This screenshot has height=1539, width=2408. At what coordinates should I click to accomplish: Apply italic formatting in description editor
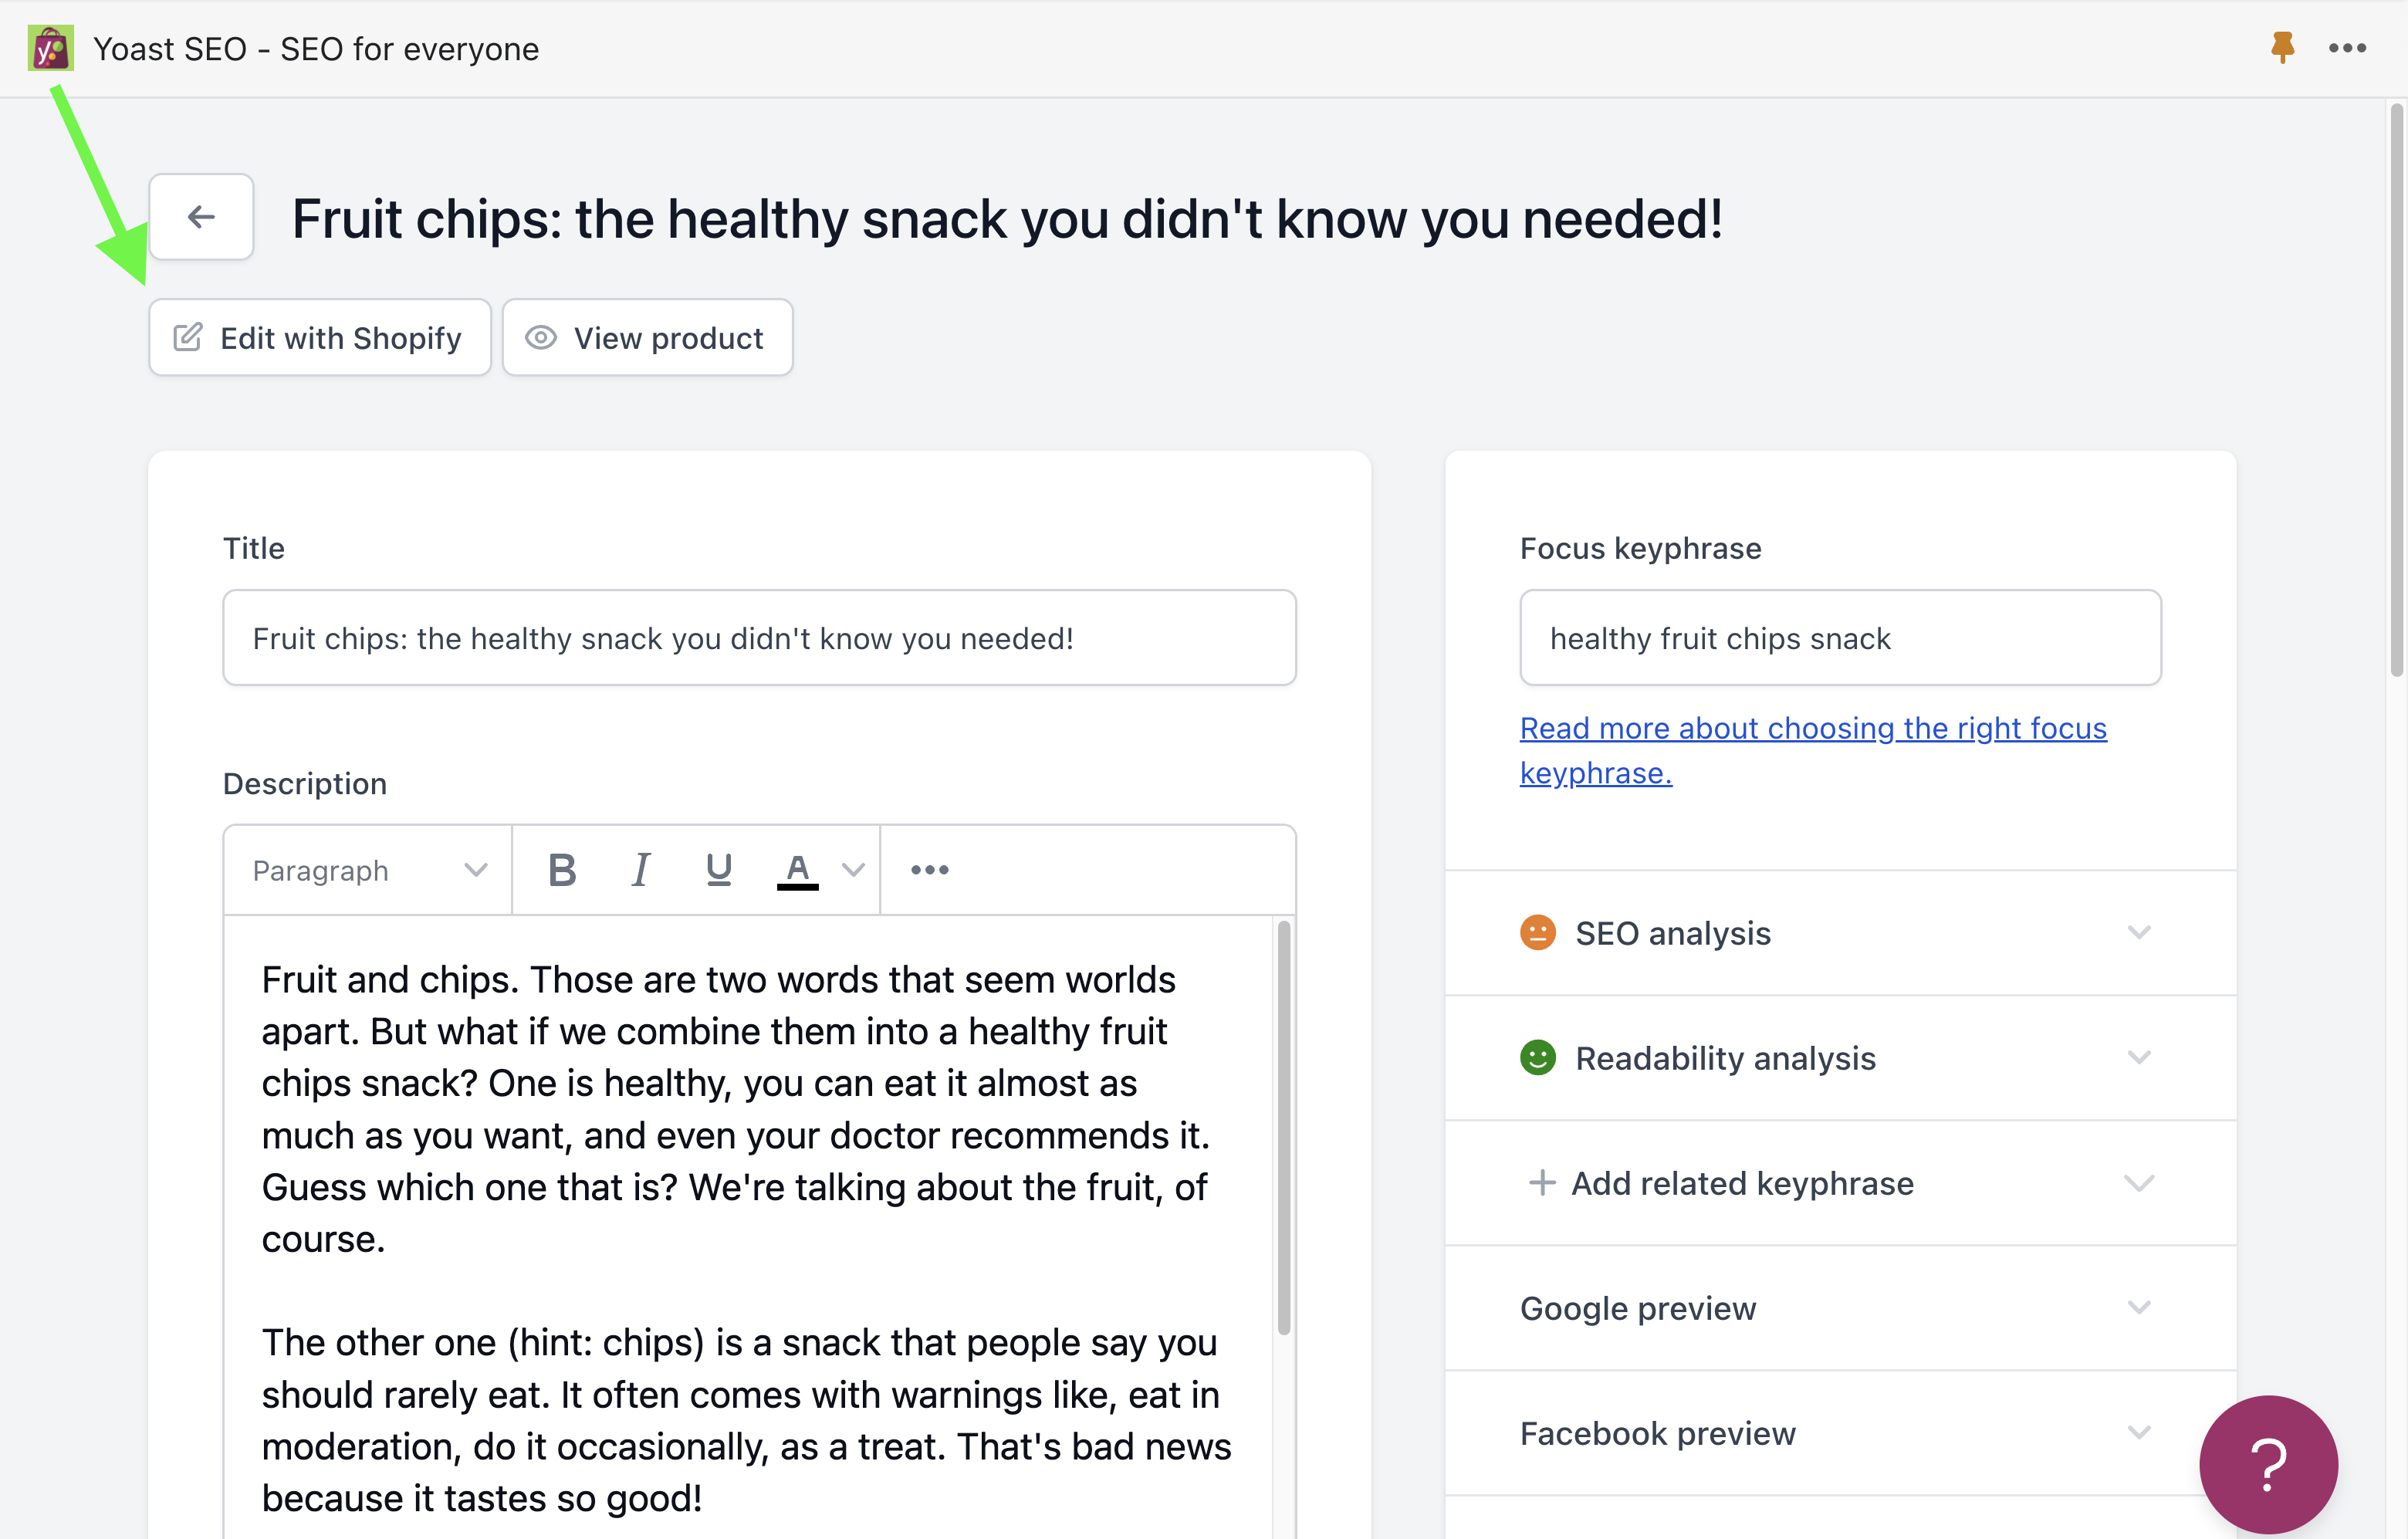[641, 870]
